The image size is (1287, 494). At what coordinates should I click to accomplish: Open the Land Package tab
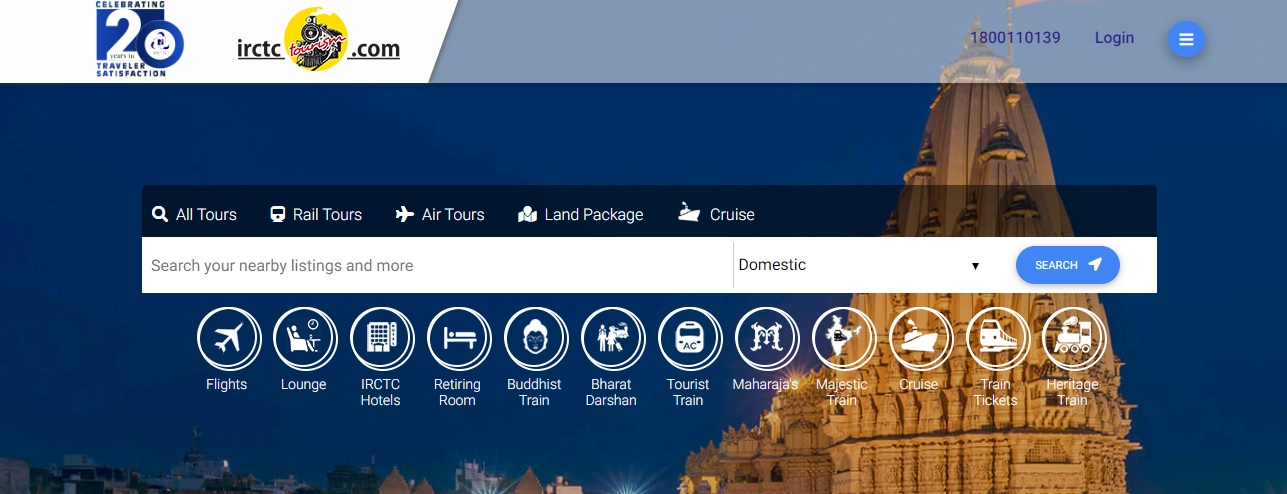(581, 214)
